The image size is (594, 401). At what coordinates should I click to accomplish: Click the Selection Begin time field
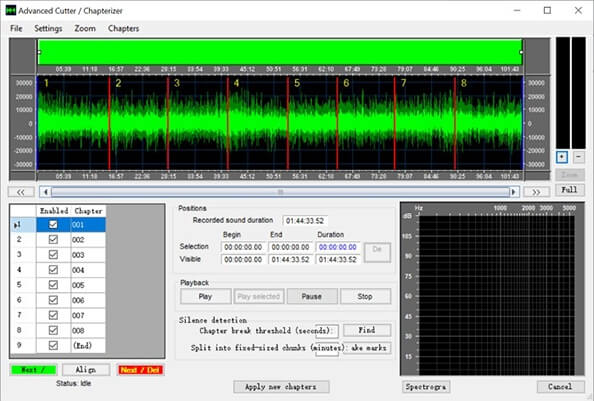pyautogui.click(x=244, y=247)
